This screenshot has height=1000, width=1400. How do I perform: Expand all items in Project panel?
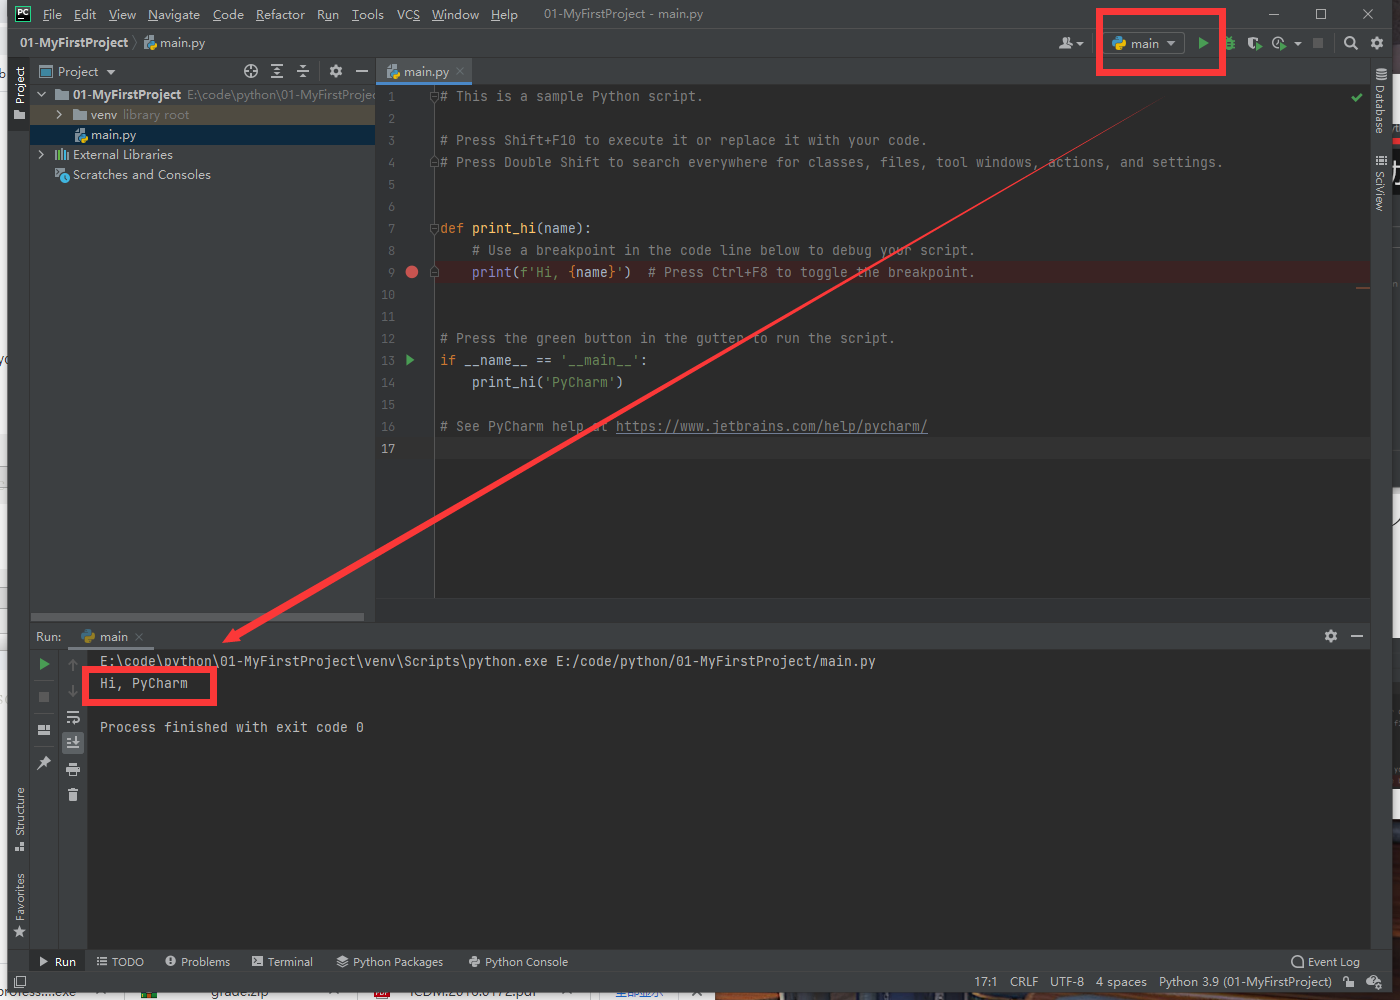[277, 71]
